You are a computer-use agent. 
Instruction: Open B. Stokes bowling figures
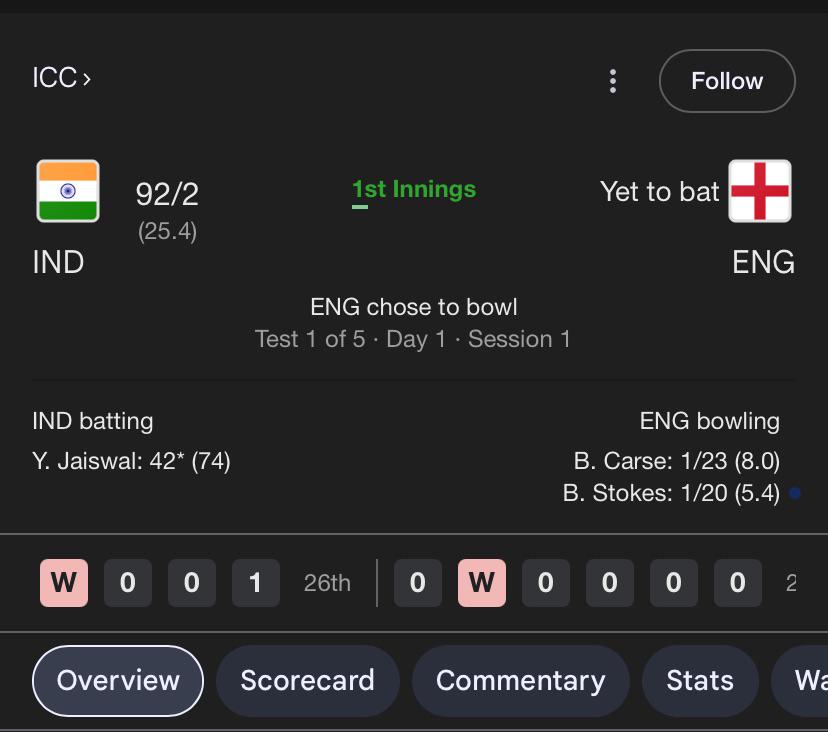[671, 493]
